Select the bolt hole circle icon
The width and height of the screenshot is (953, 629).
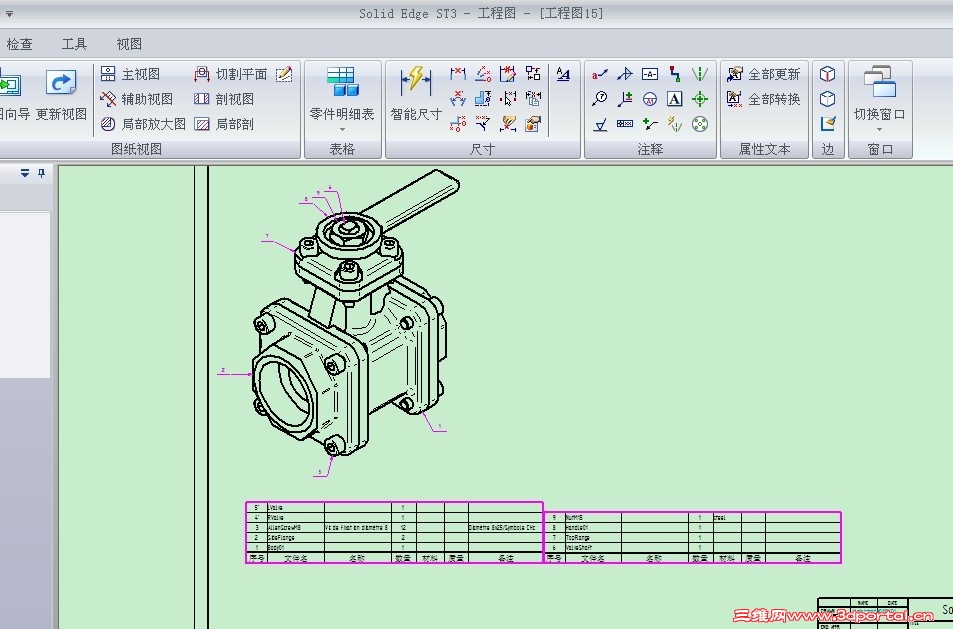(700, 124)
